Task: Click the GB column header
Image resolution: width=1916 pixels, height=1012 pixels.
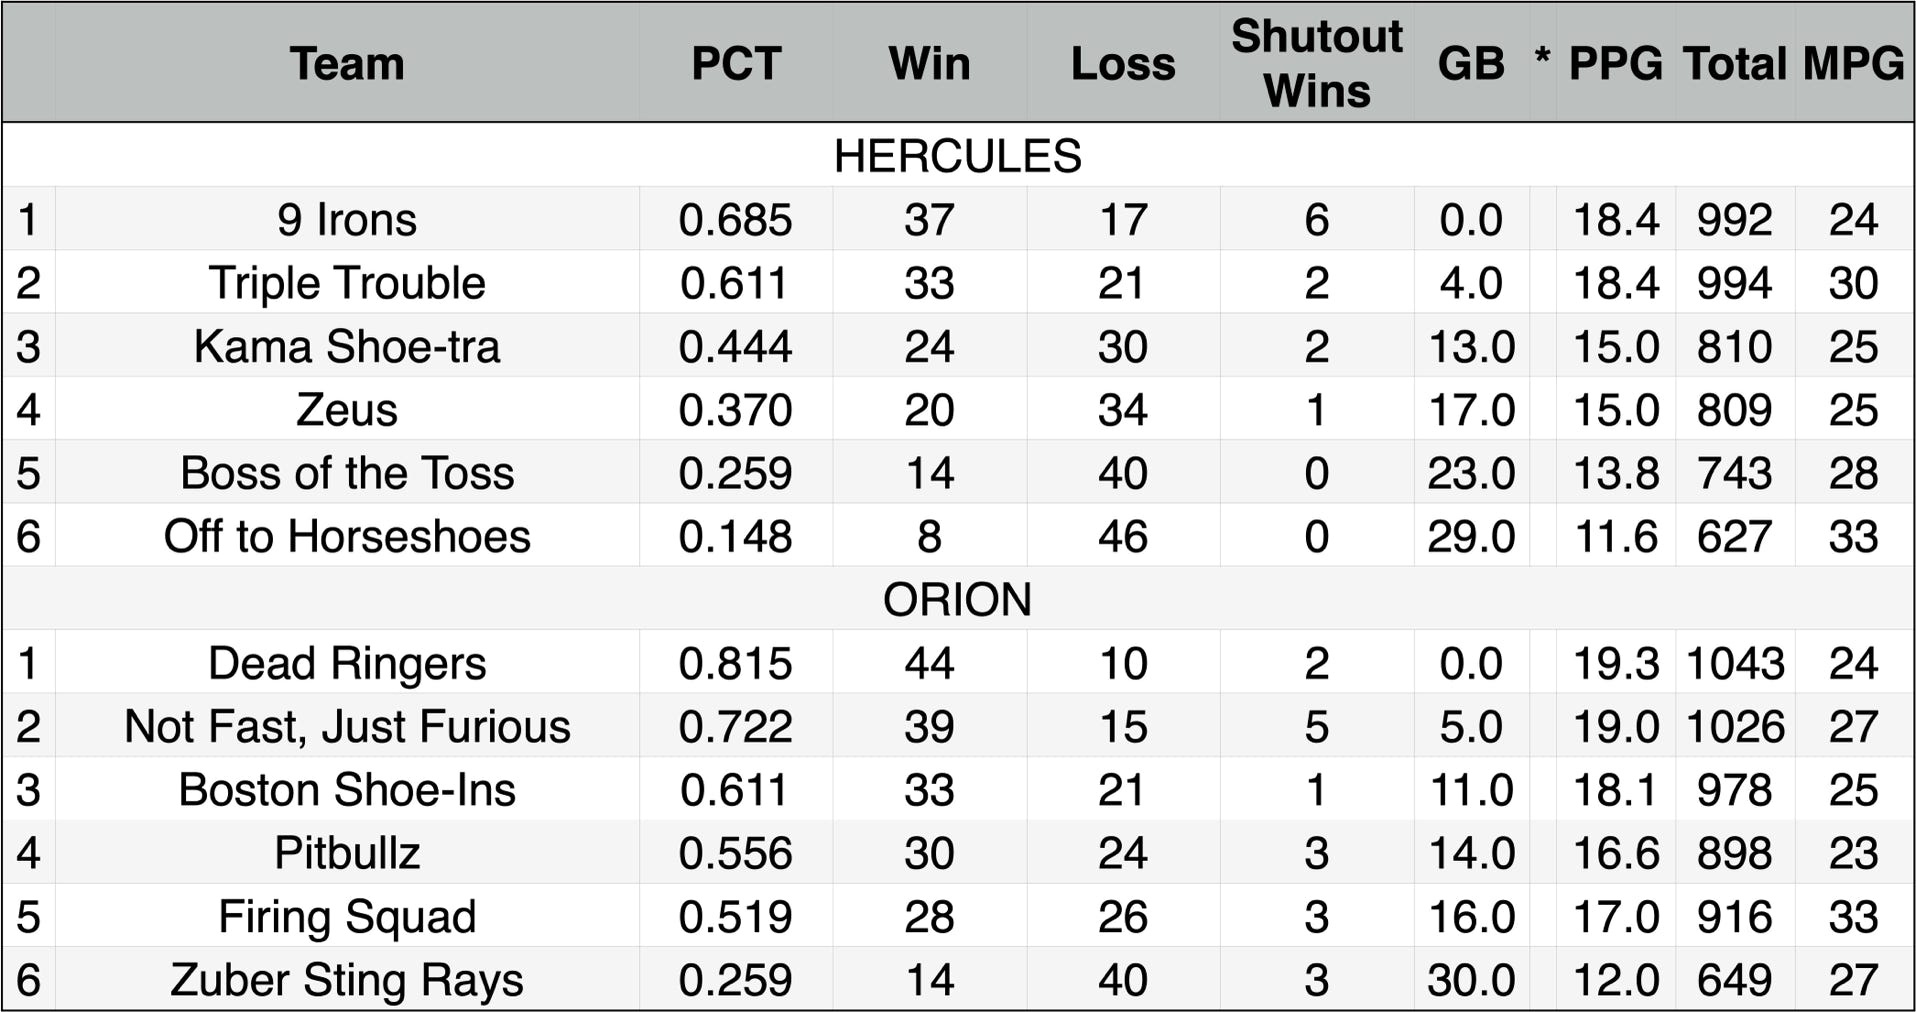Action: pos(1470,64)
